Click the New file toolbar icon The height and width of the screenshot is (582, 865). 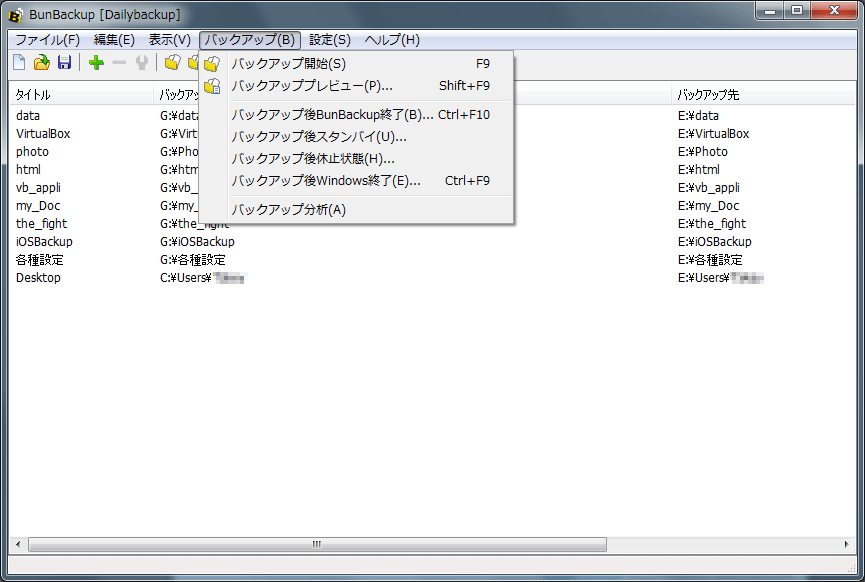[x=19, y=63]
